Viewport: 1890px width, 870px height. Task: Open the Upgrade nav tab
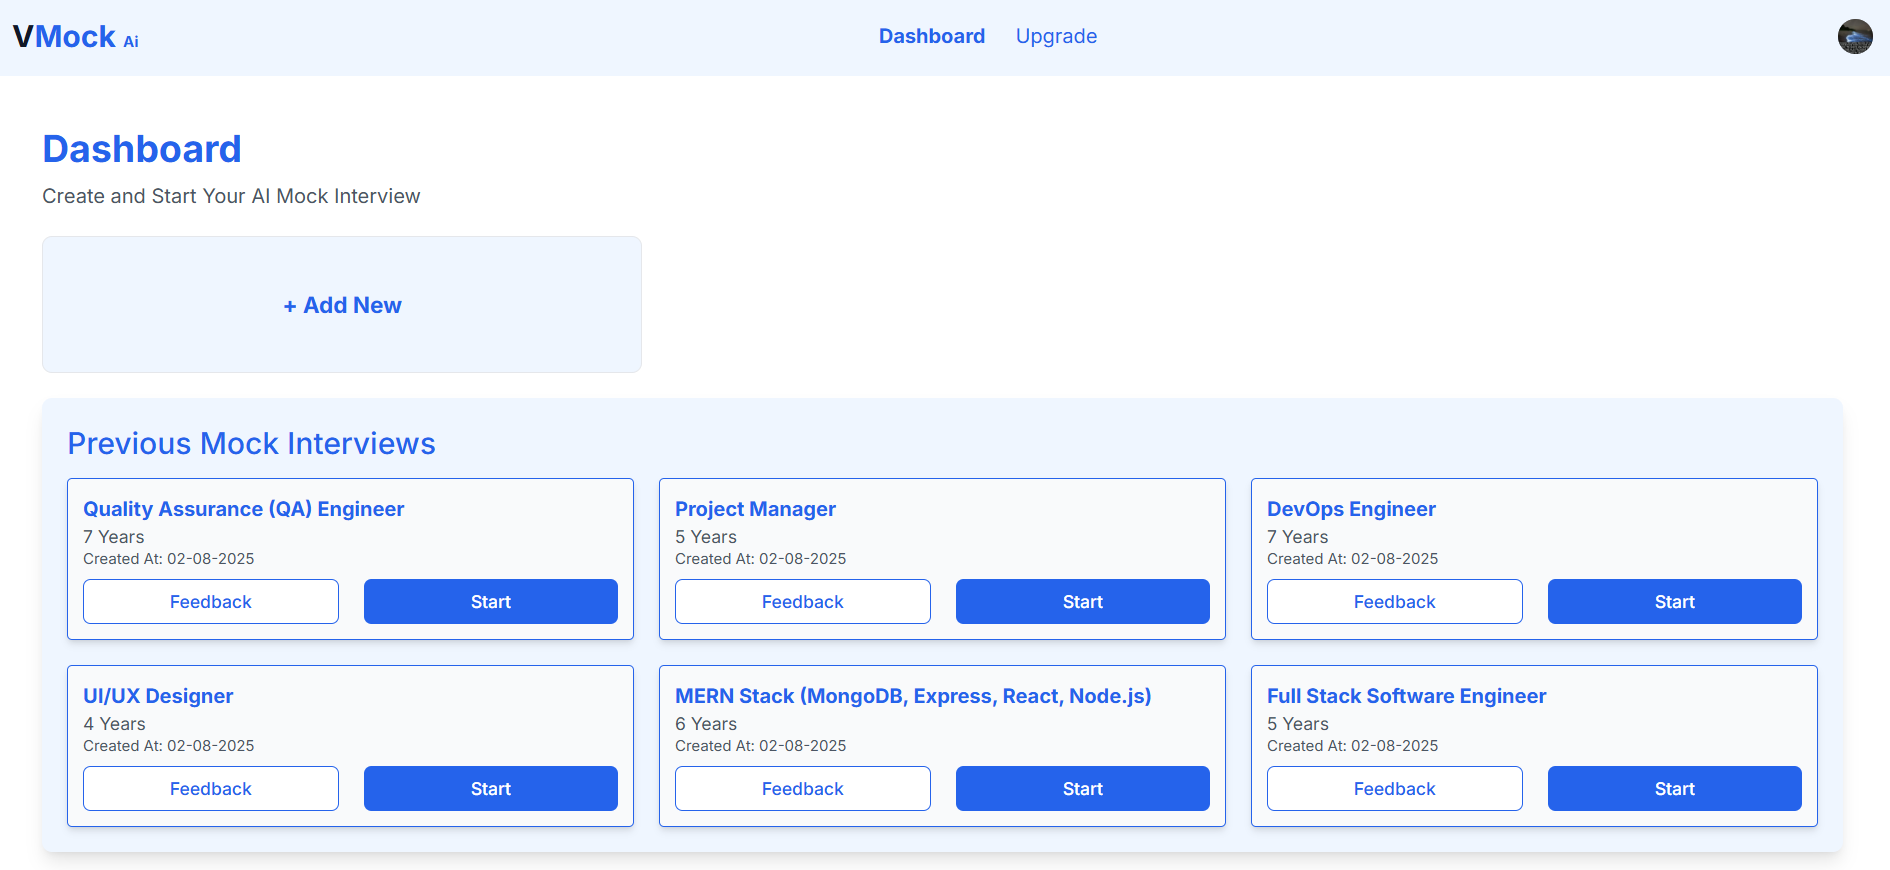tap(1056, 37)
